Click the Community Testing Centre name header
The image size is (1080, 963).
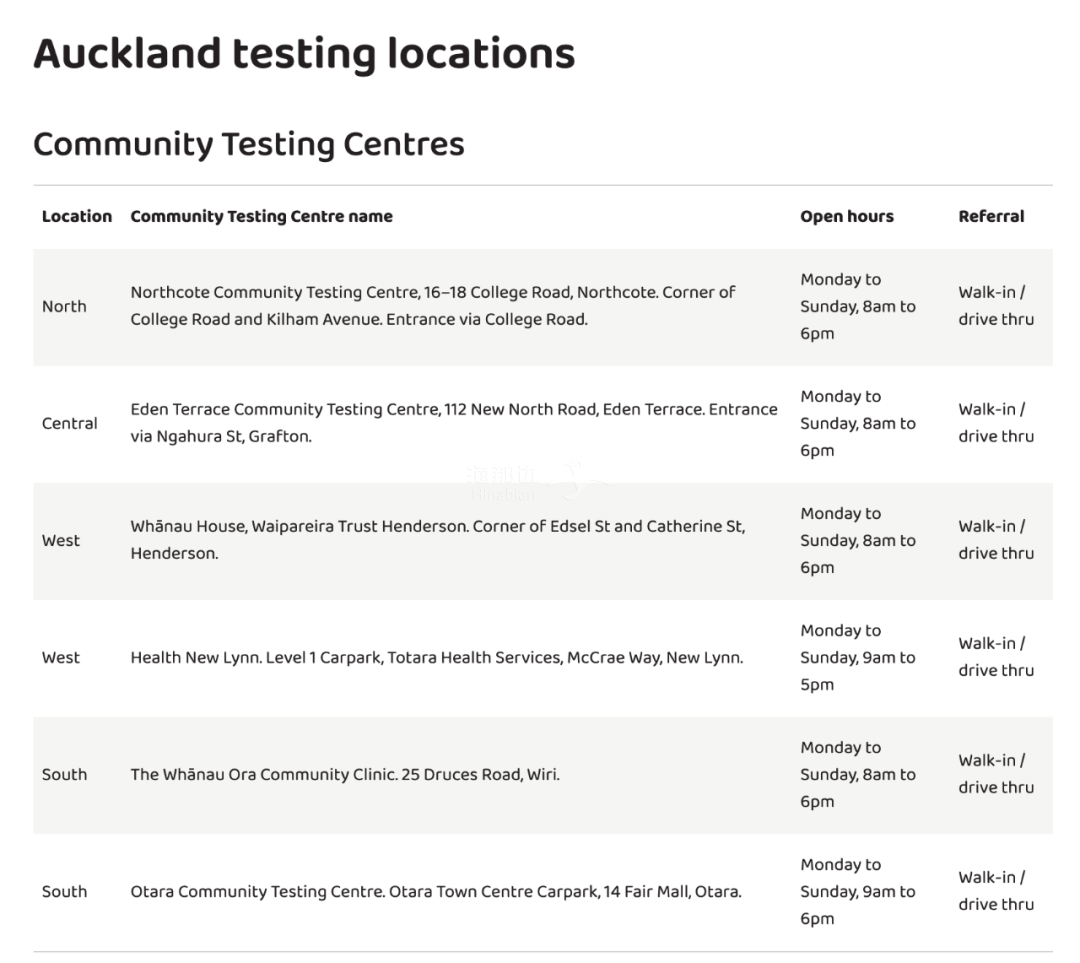coord(262,216)
